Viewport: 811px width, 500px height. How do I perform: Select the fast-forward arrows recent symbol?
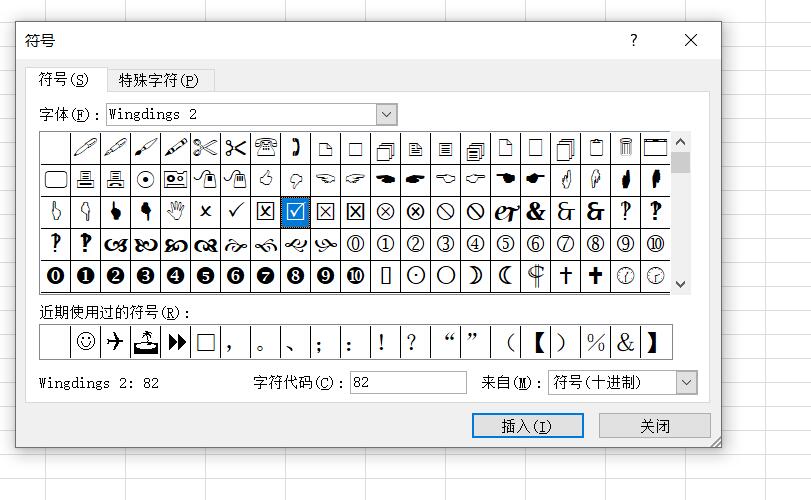pyautogui.click(x=177, y=342)
